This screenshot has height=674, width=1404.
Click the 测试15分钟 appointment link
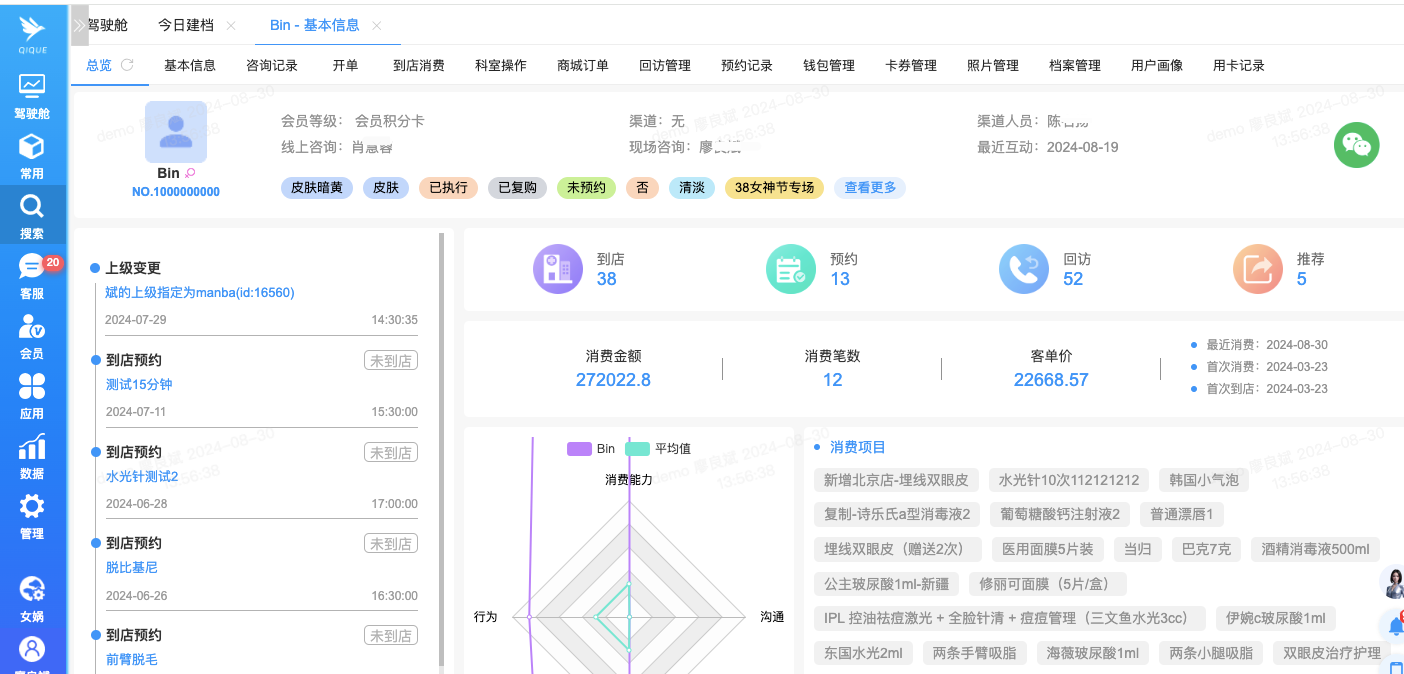(x=140, y=384)
